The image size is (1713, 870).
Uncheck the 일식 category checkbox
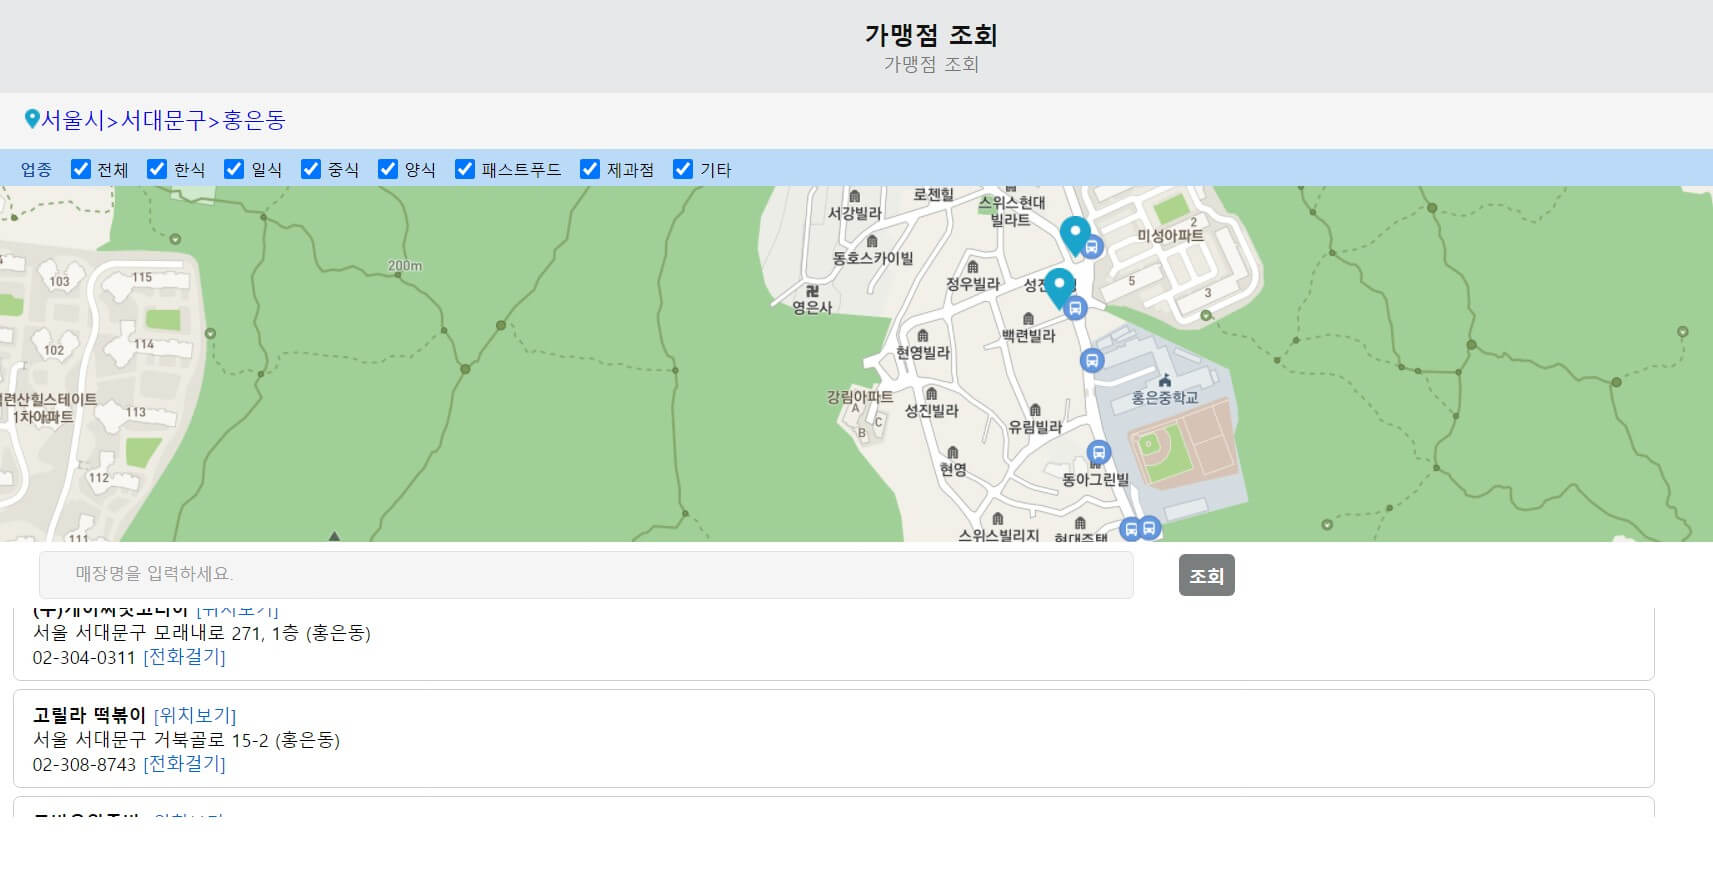pos(234,169)
